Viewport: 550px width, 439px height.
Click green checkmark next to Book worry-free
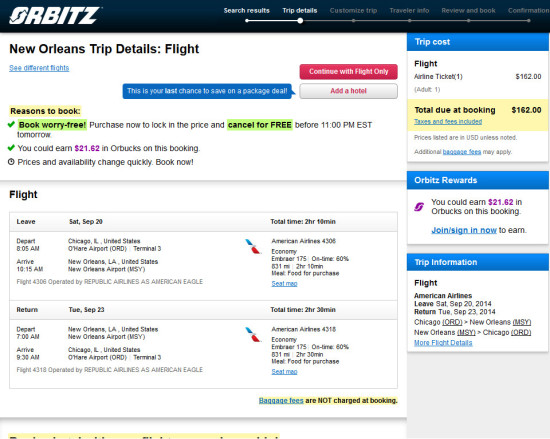pos(11,124)
